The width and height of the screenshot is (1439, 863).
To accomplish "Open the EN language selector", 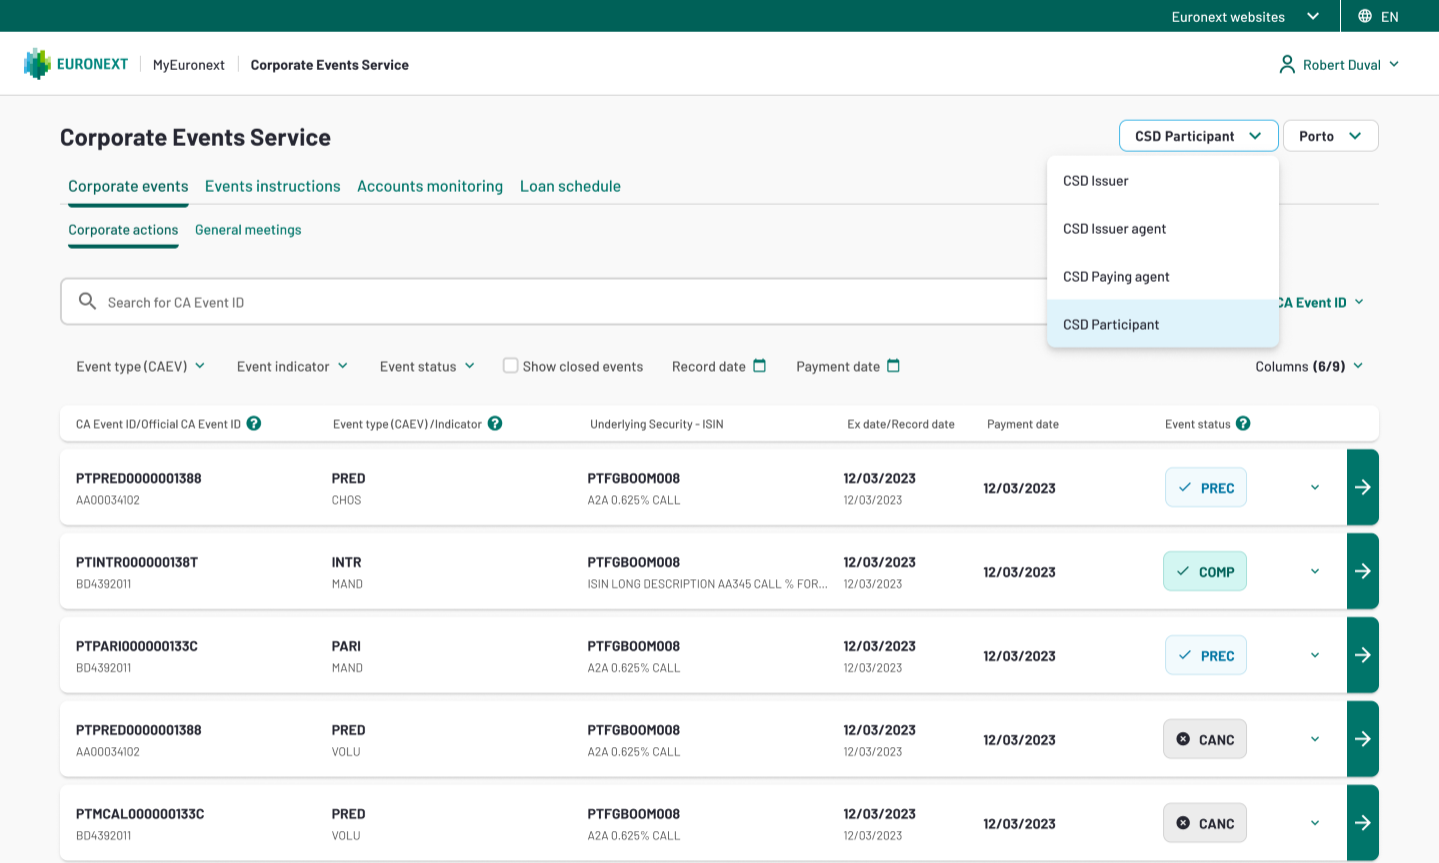I will click(1378, 16).
